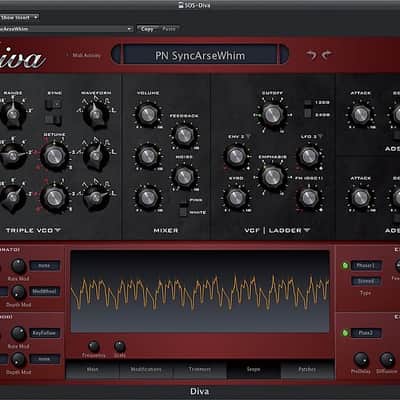Click the Paste button

coord(169,29)
